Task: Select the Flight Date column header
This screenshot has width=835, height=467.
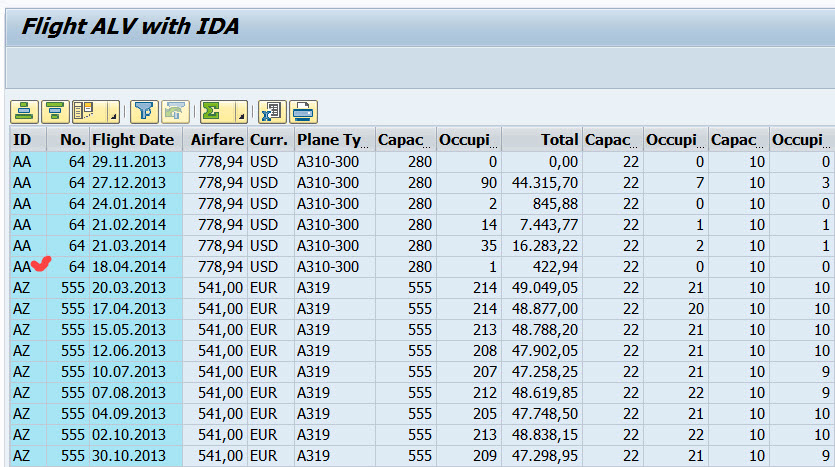Action: click(x=133, y=140)
